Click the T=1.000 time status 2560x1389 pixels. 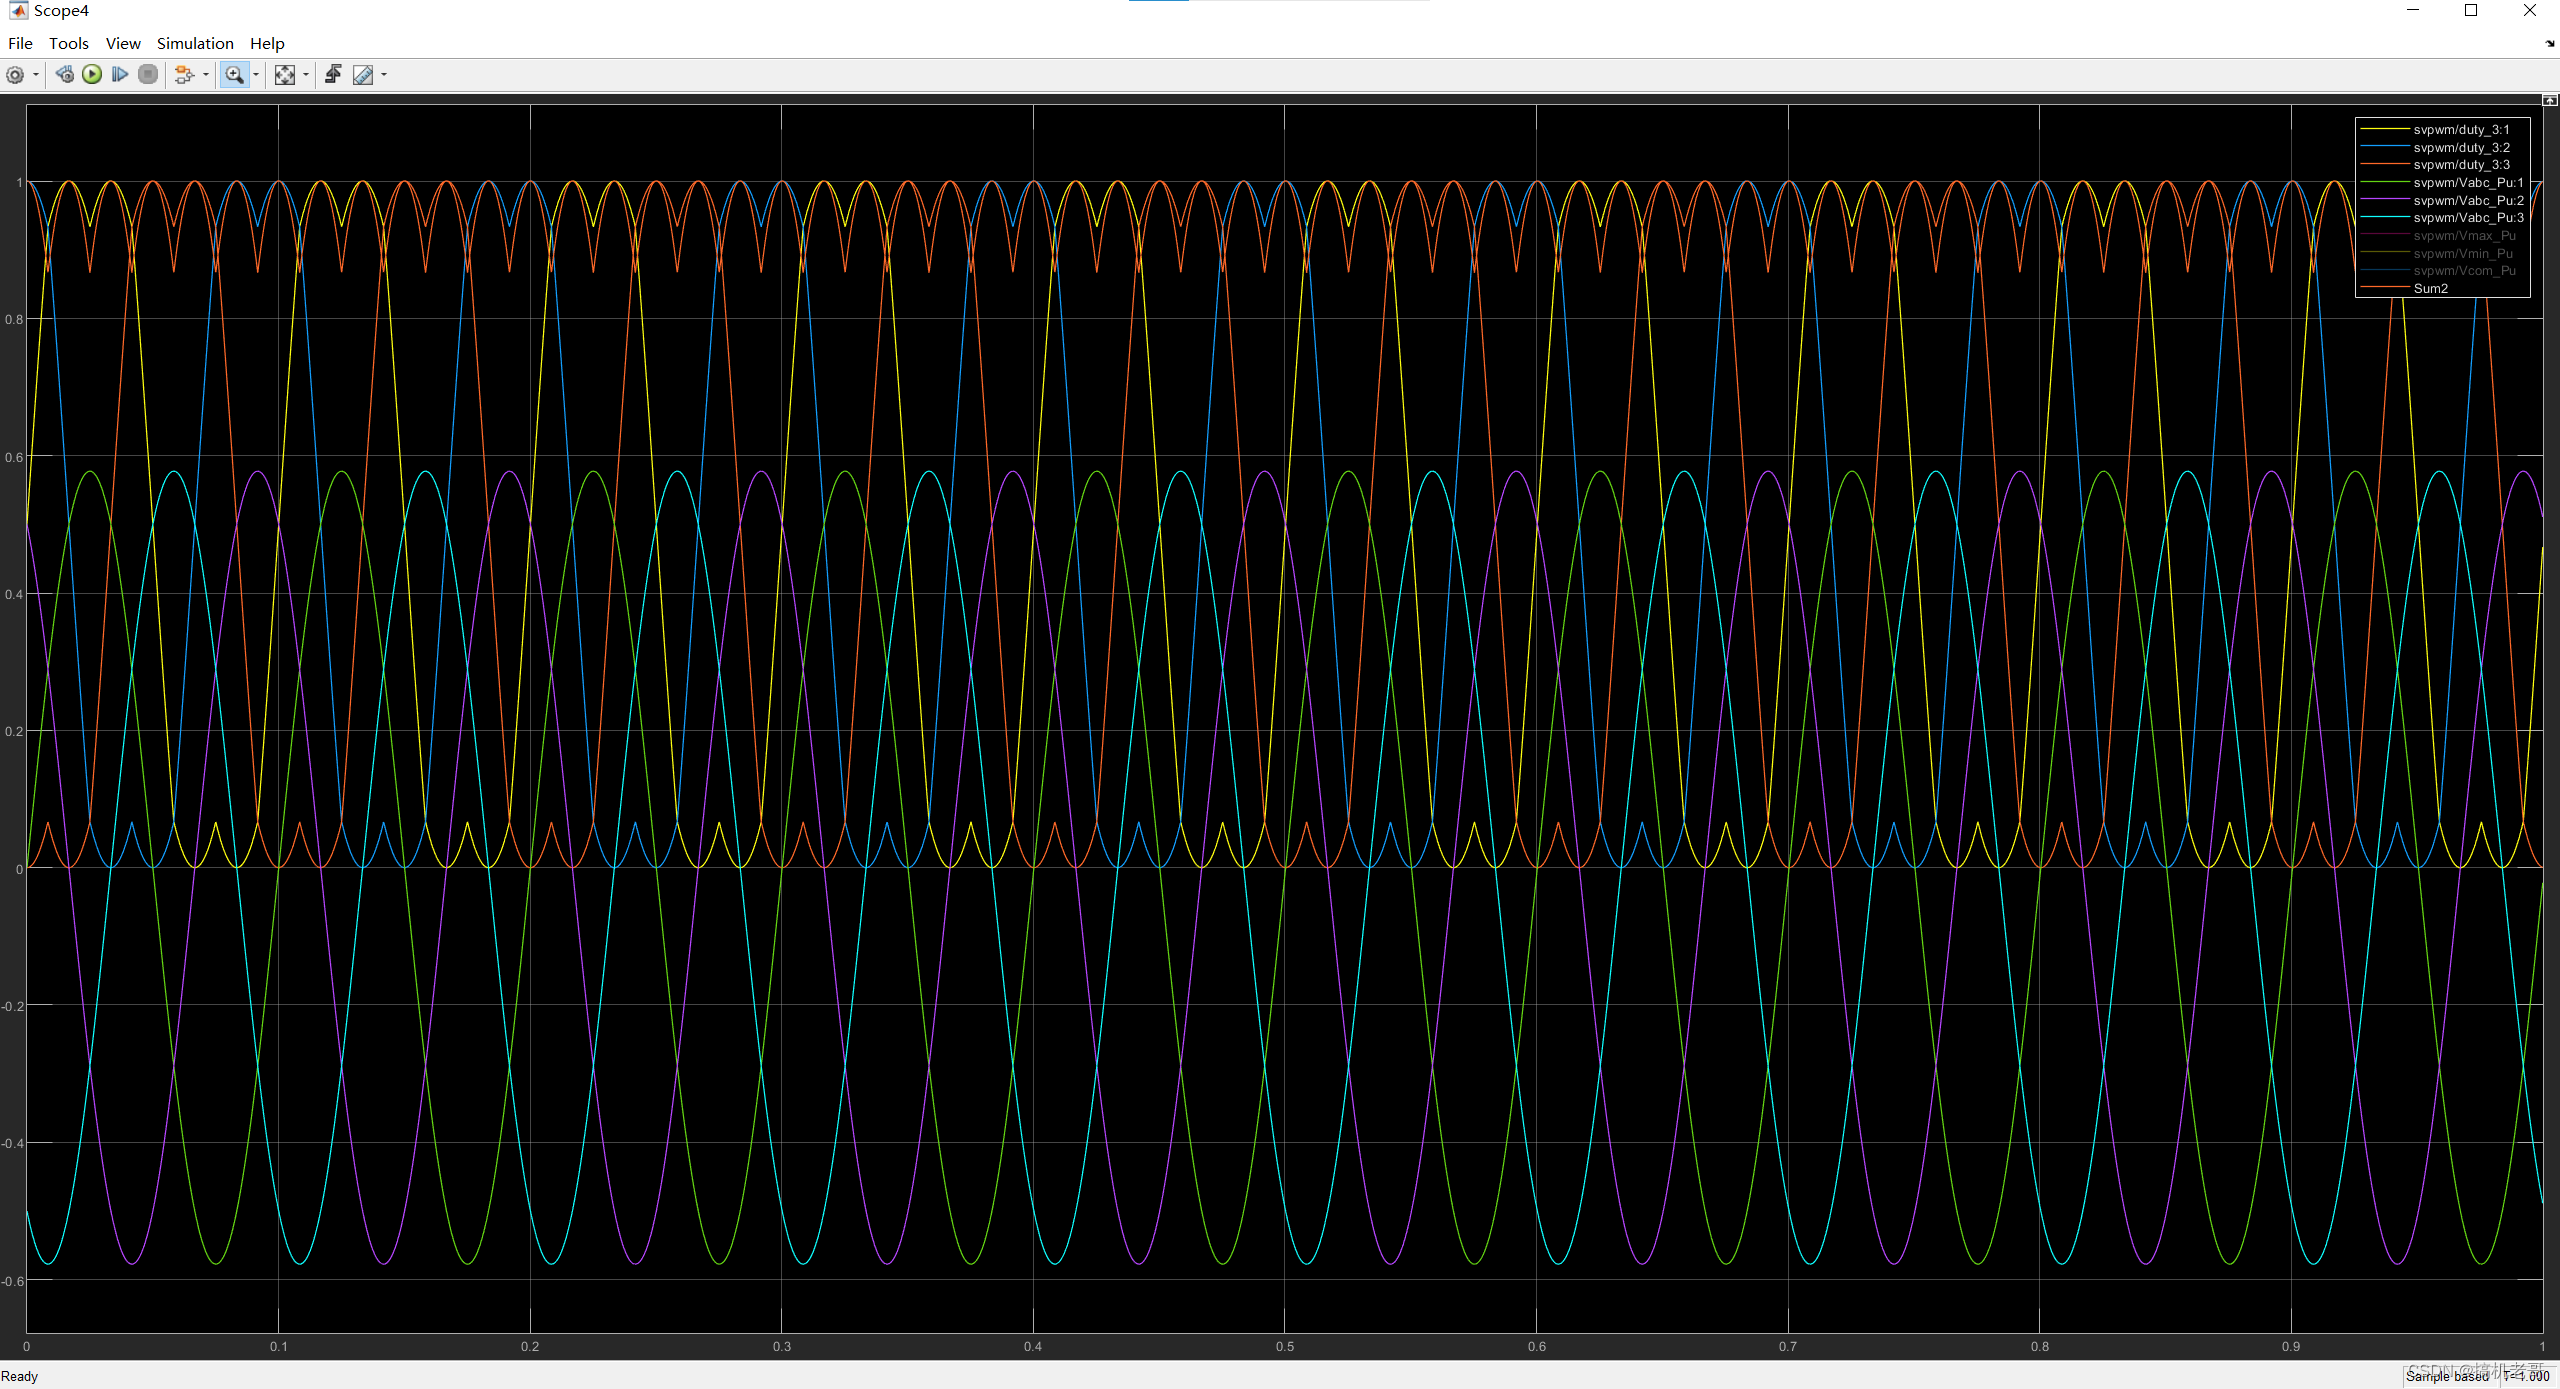[x=2526, y=1376]
